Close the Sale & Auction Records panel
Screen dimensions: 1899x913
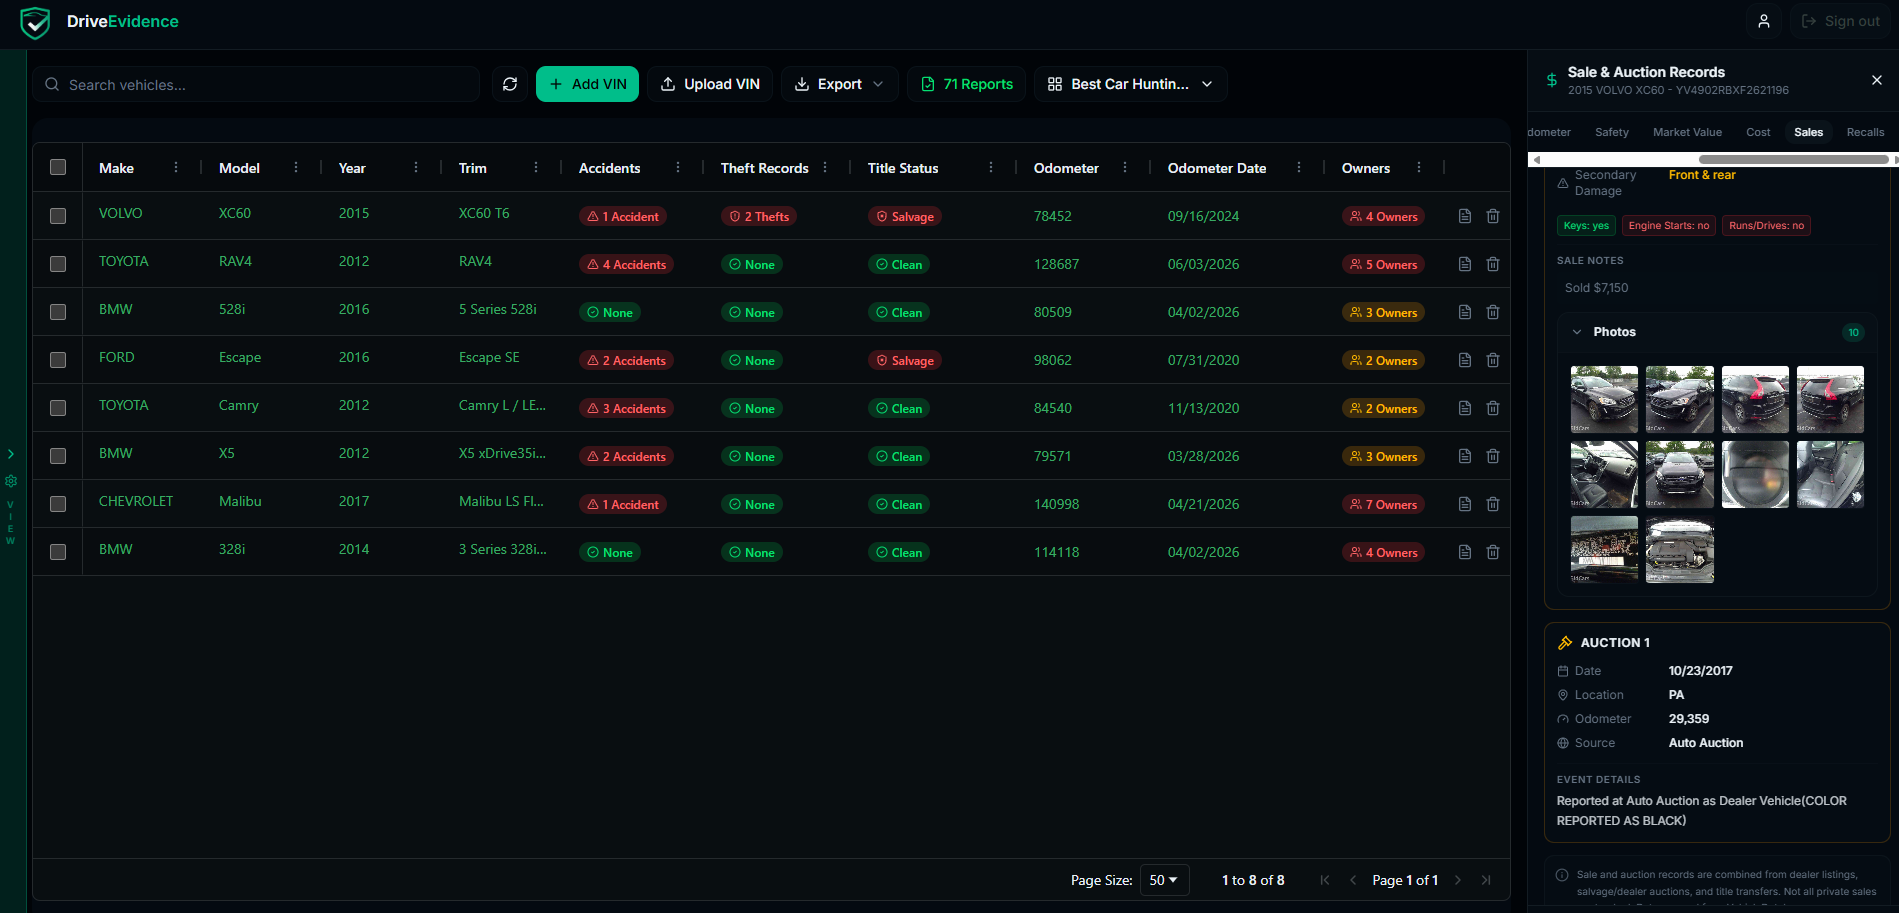point(1876,80)
